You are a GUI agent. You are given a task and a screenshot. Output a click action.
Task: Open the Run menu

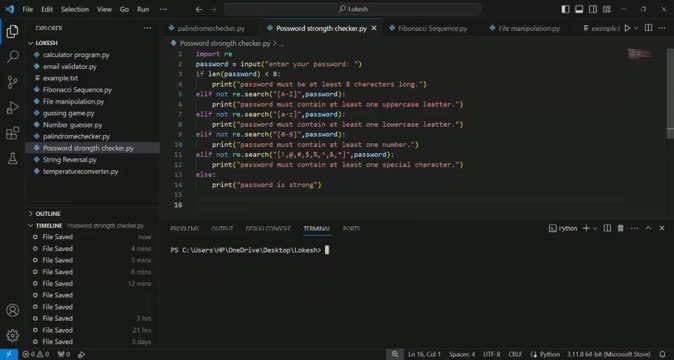pyautogui.click(x=143, y=9)
